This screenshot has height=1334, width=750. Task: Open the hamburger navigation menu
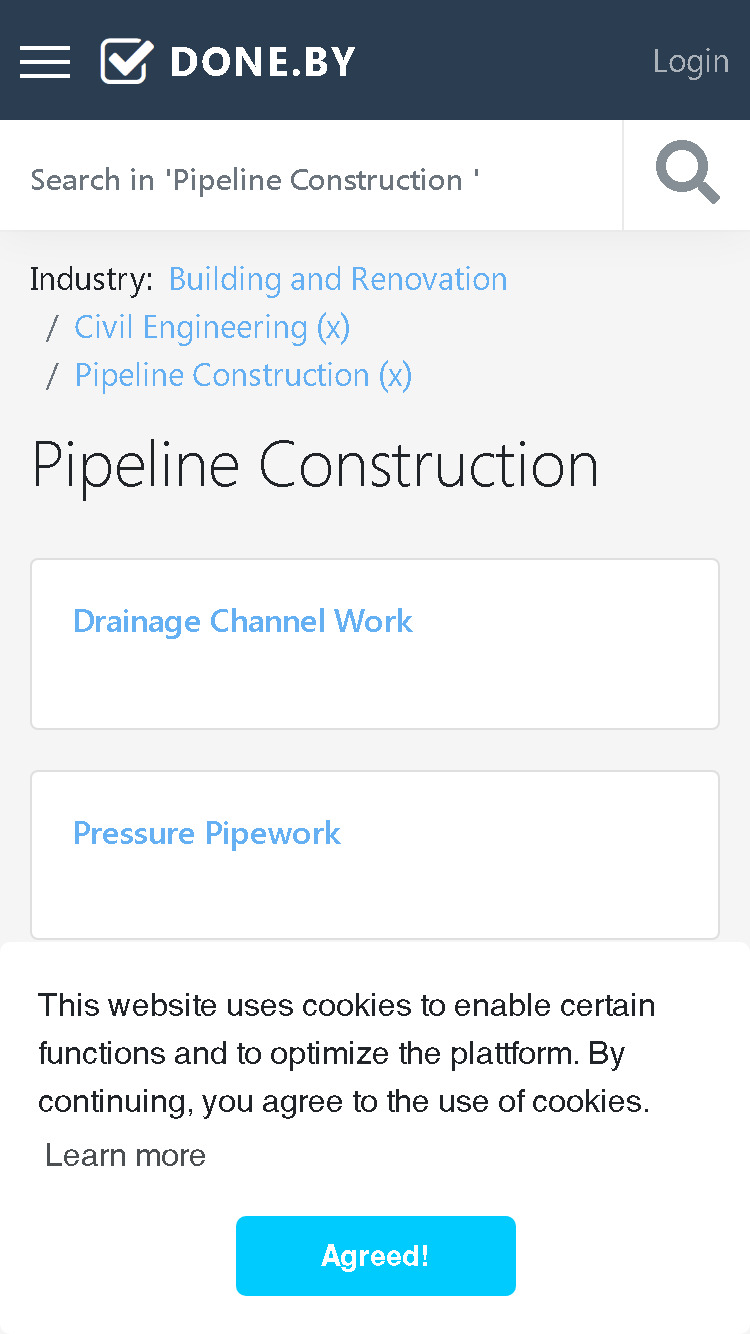pos(45,61)
